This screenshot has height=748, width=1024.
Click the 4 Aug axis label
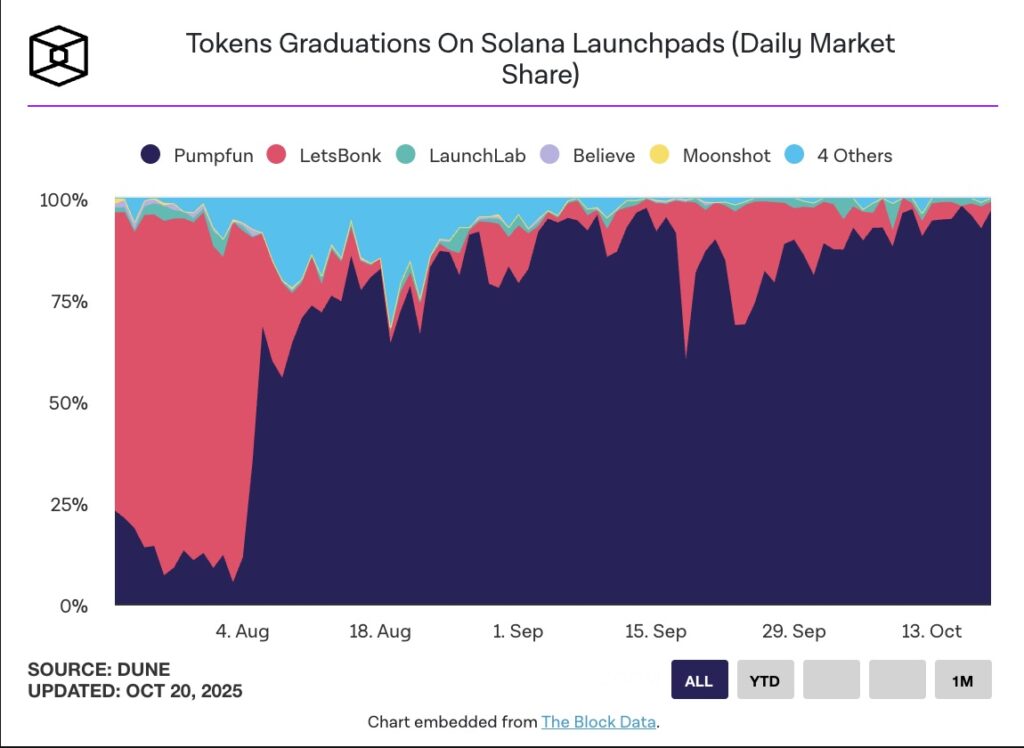[243, 631]
